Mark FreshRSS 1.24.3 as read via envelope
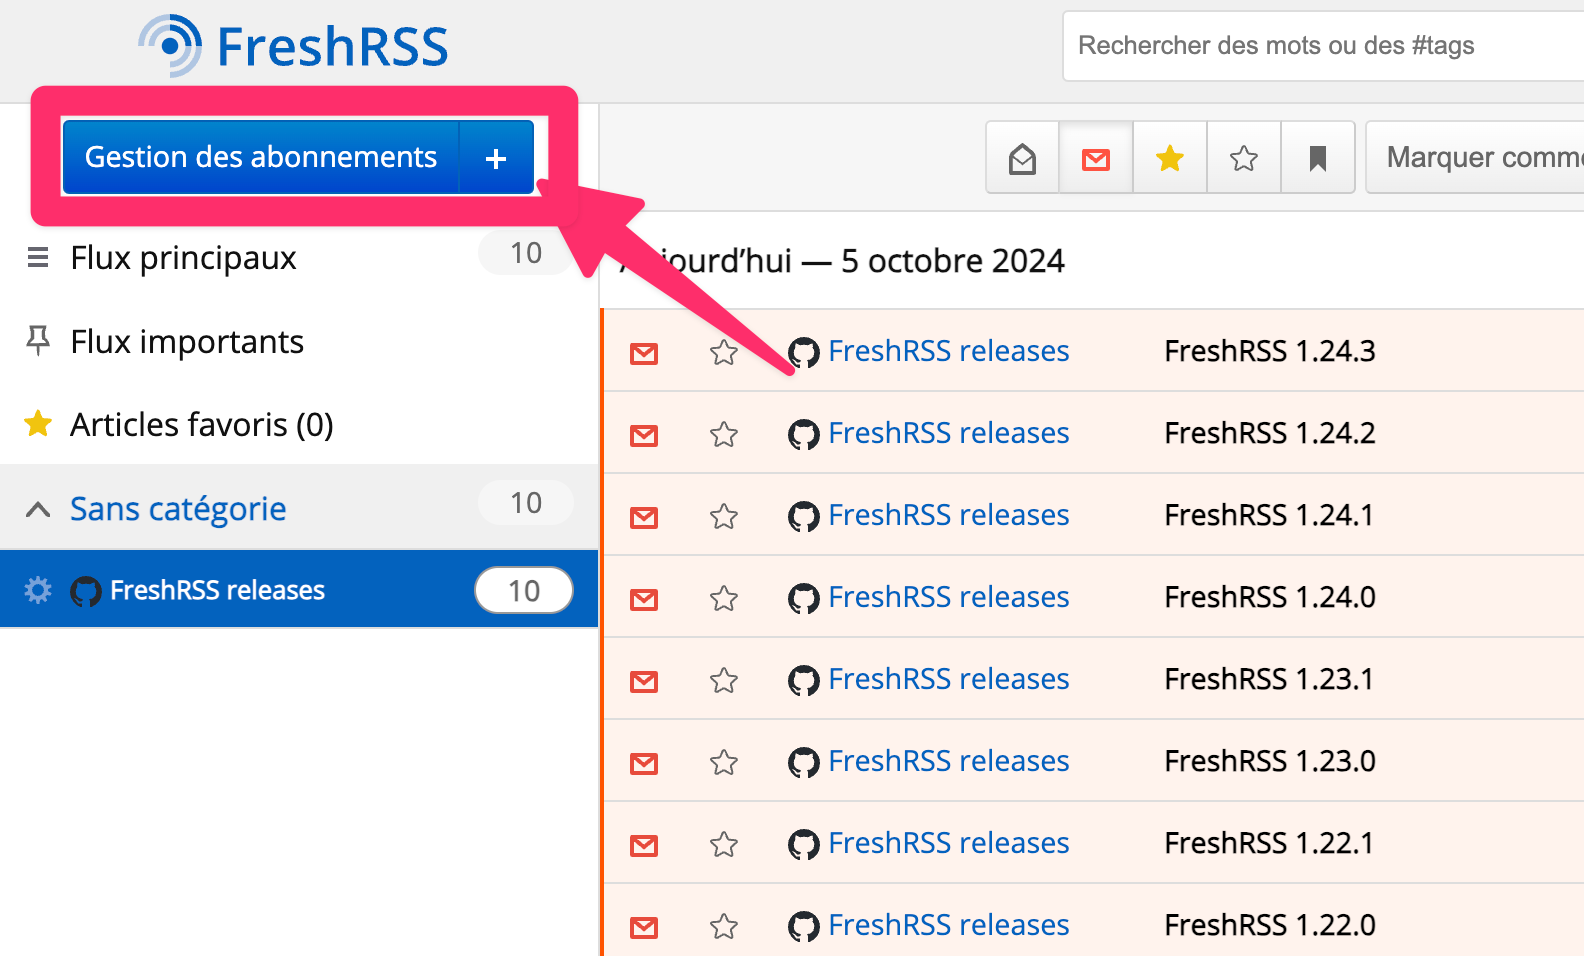 [644, 353]
